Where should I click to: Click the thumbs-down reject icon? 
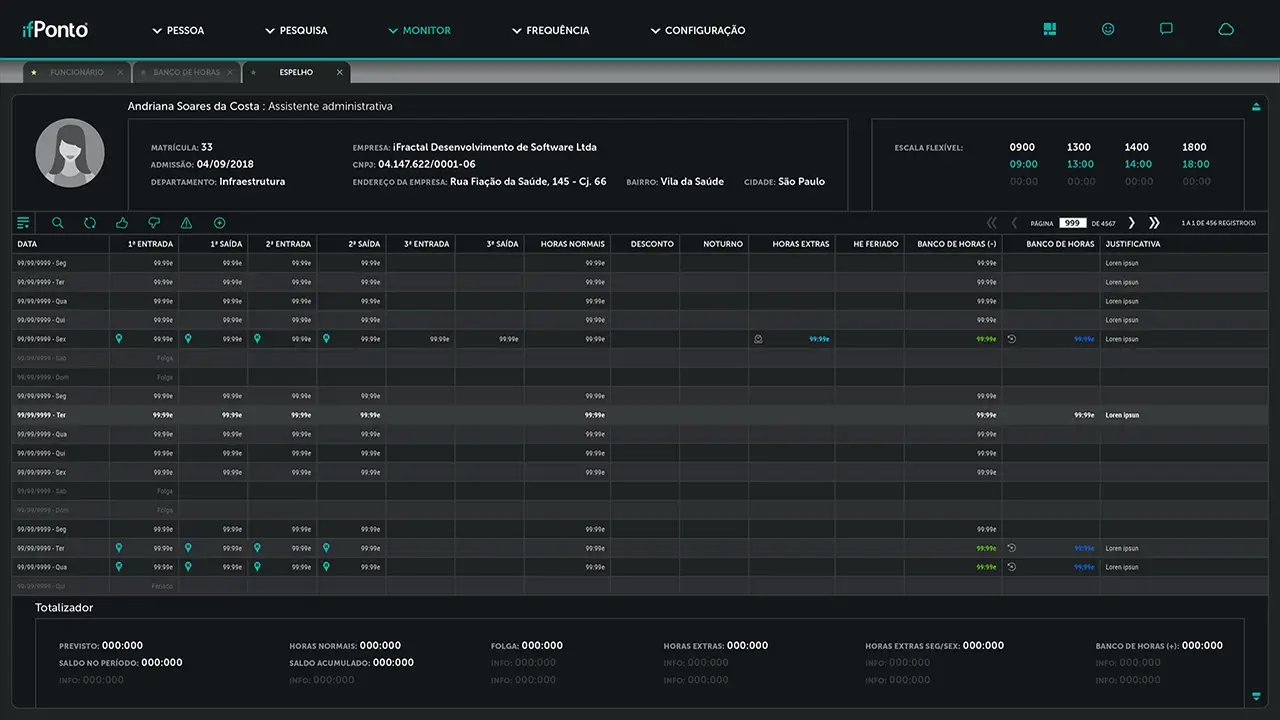pos(154,223)
